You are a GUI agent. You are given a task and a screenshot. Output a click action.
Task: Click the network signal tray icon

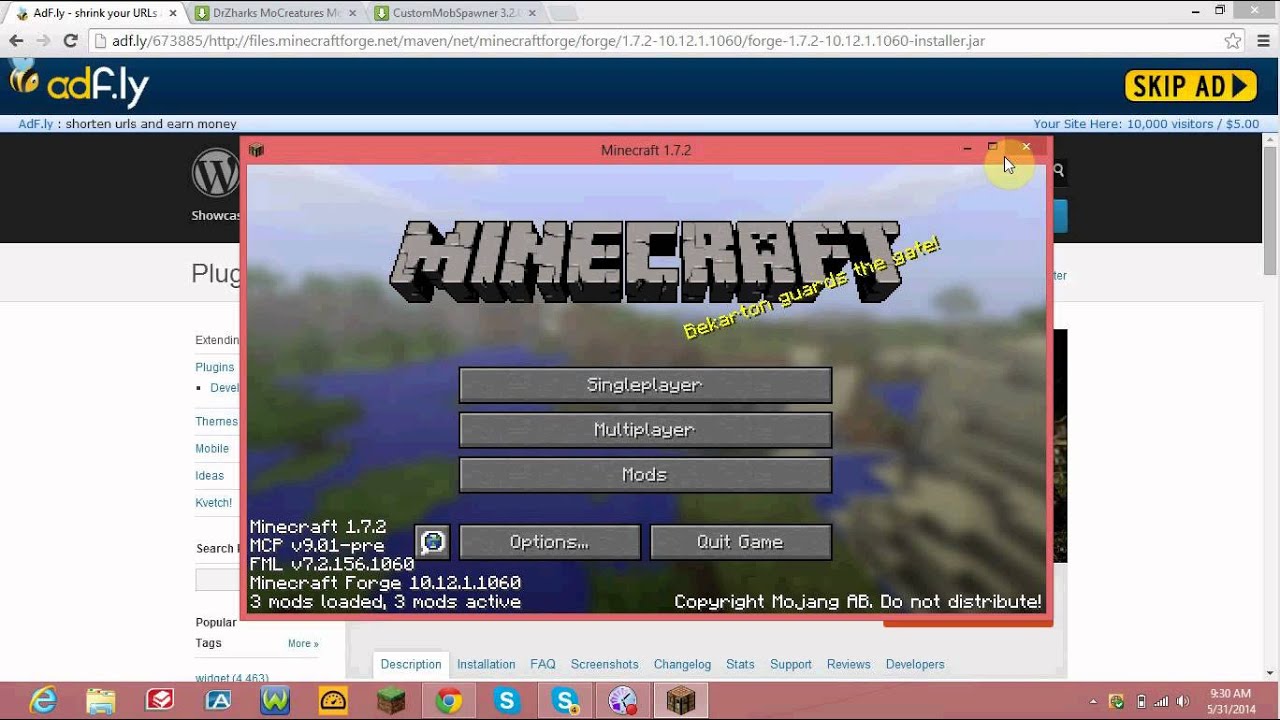[1162, 701]
